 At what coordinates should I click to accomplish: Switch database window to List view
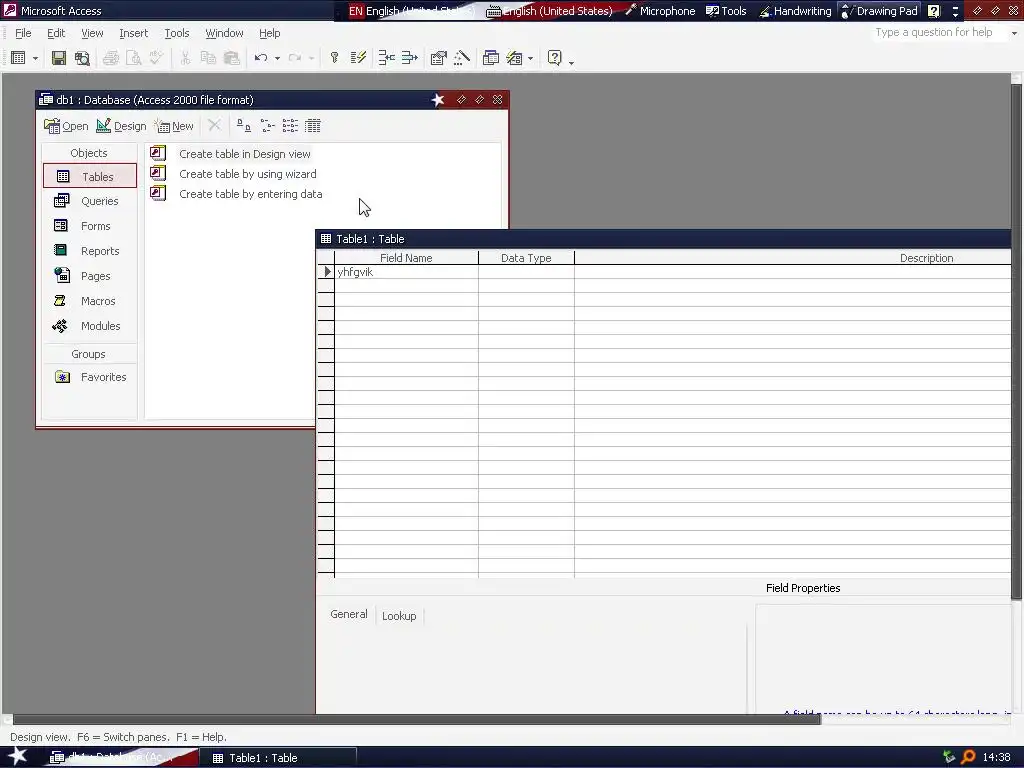(290, 125)
